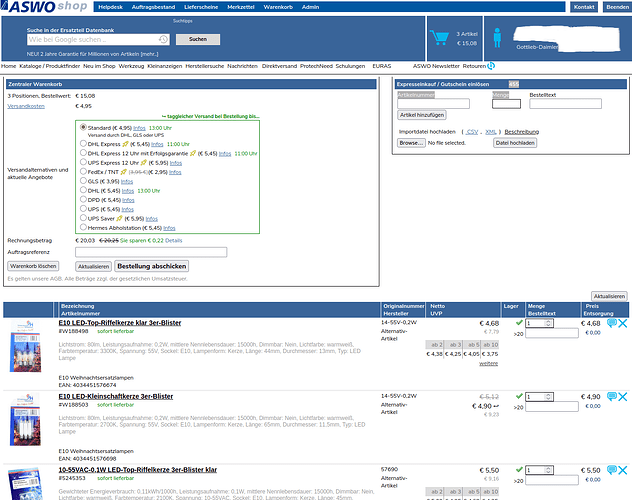Click comment bubble icon for E10 LED-Top-Riffelkerze

(612, 324)
